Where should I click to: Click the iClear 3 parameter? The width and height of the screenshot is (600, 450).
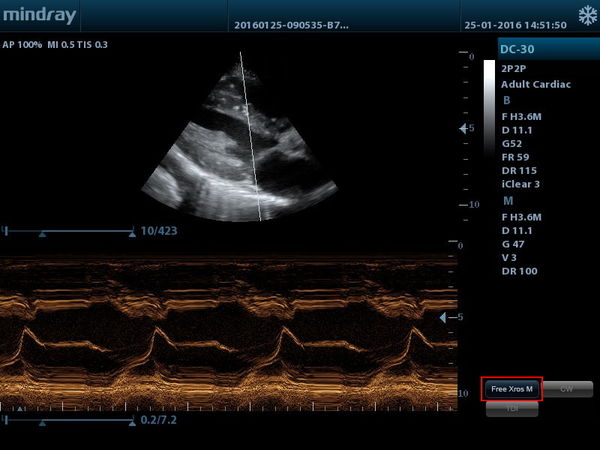(x=520, y=184)
